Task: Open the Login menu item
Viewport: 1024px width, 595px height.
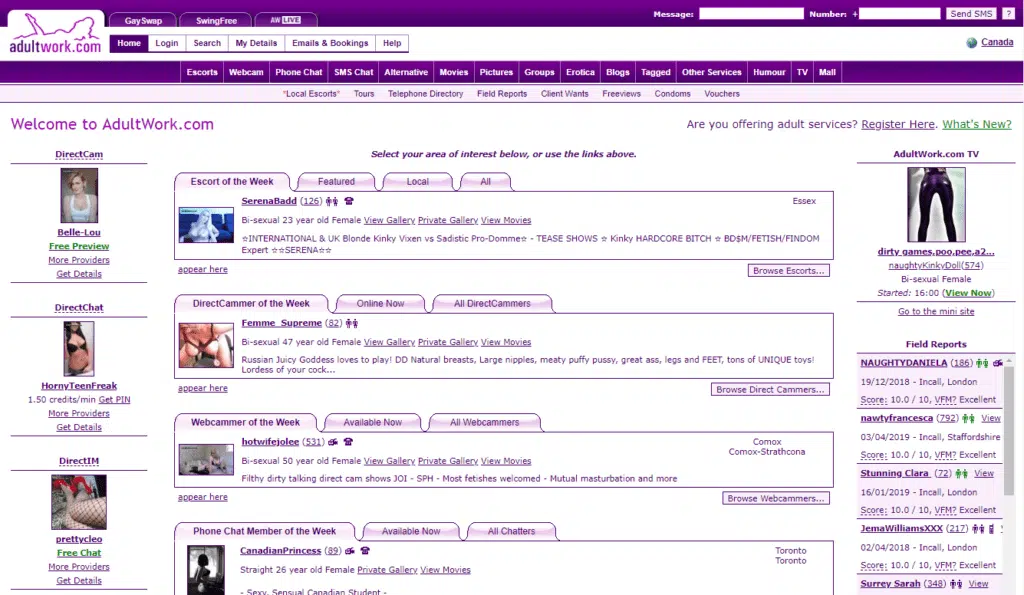Action: (x=167, y=43)
